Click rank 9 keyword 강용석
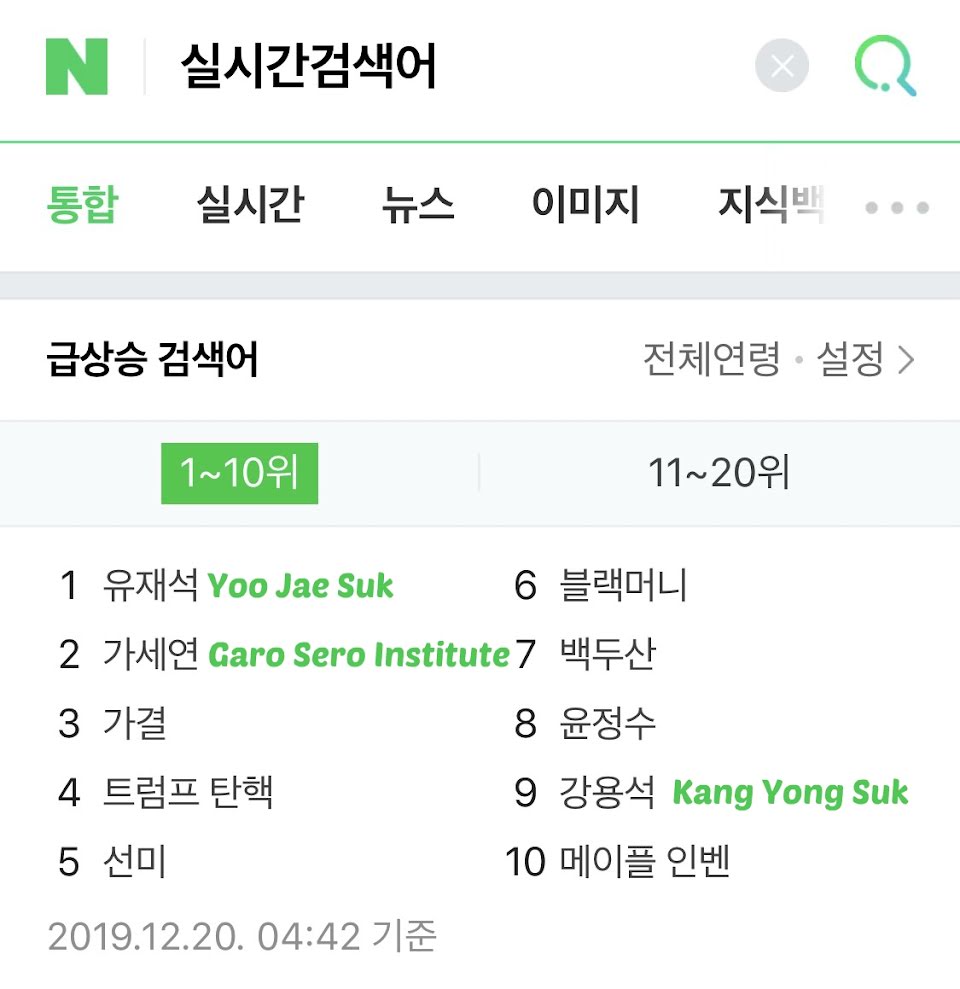 607,792
